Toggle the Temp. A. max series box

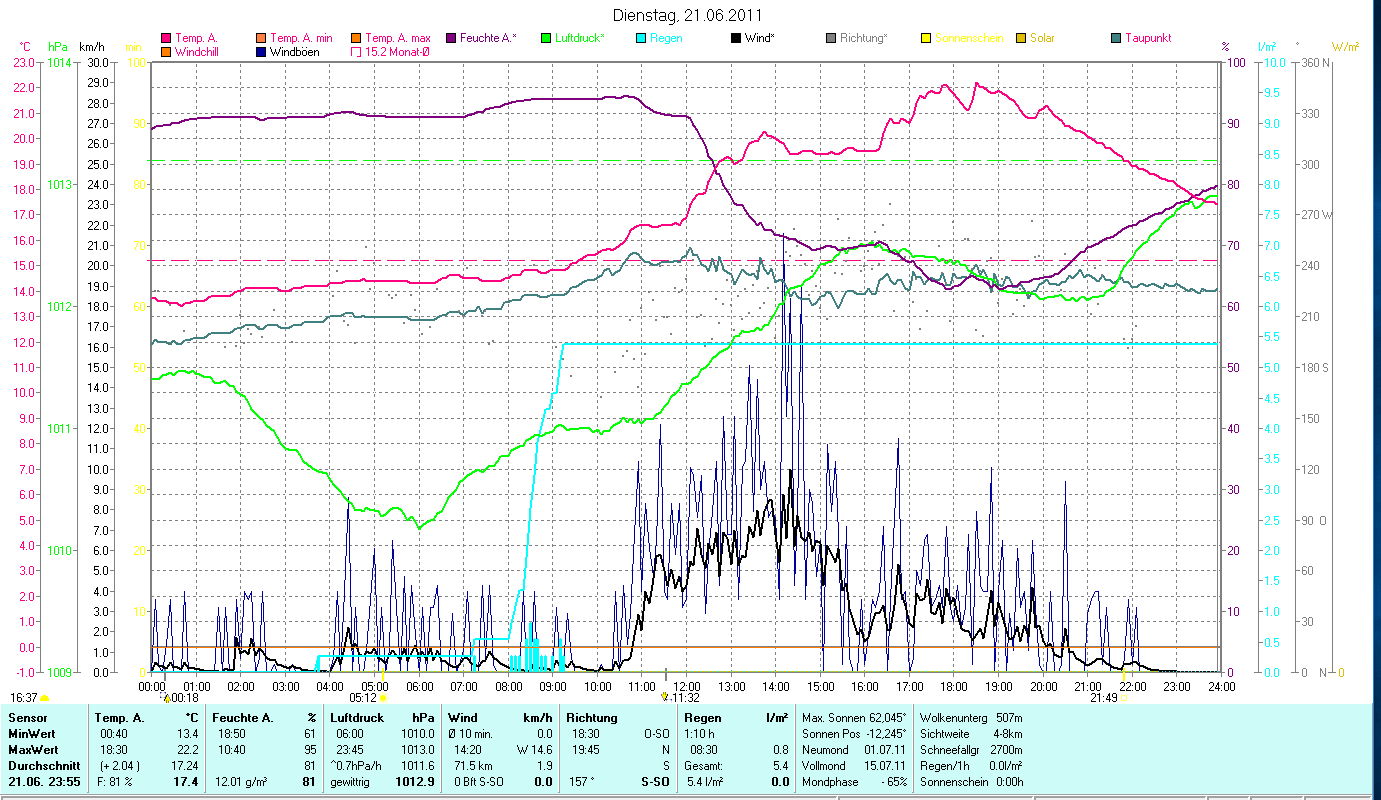(x=355, y=38)
